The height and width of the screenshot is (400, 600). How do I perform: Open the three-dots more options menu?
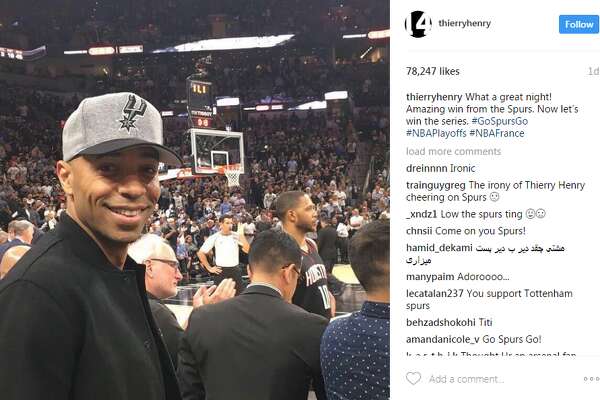pos(592,379)
